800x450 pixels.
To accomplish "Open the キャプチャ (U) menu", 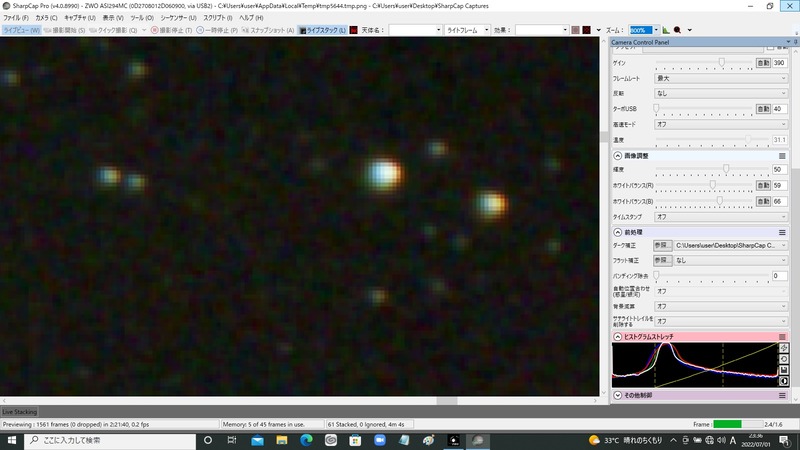I will pos(80,18).
